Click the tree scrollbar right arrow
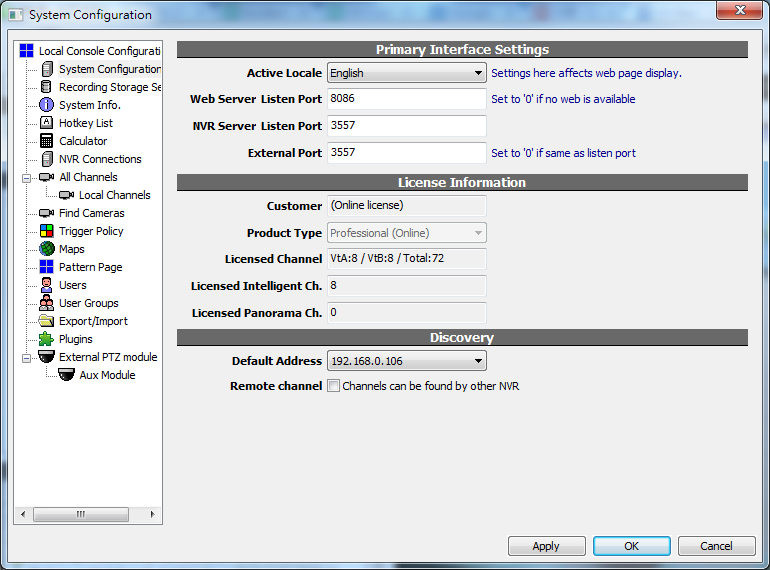This screenshot has height=570, width=770. pos(153,514)
